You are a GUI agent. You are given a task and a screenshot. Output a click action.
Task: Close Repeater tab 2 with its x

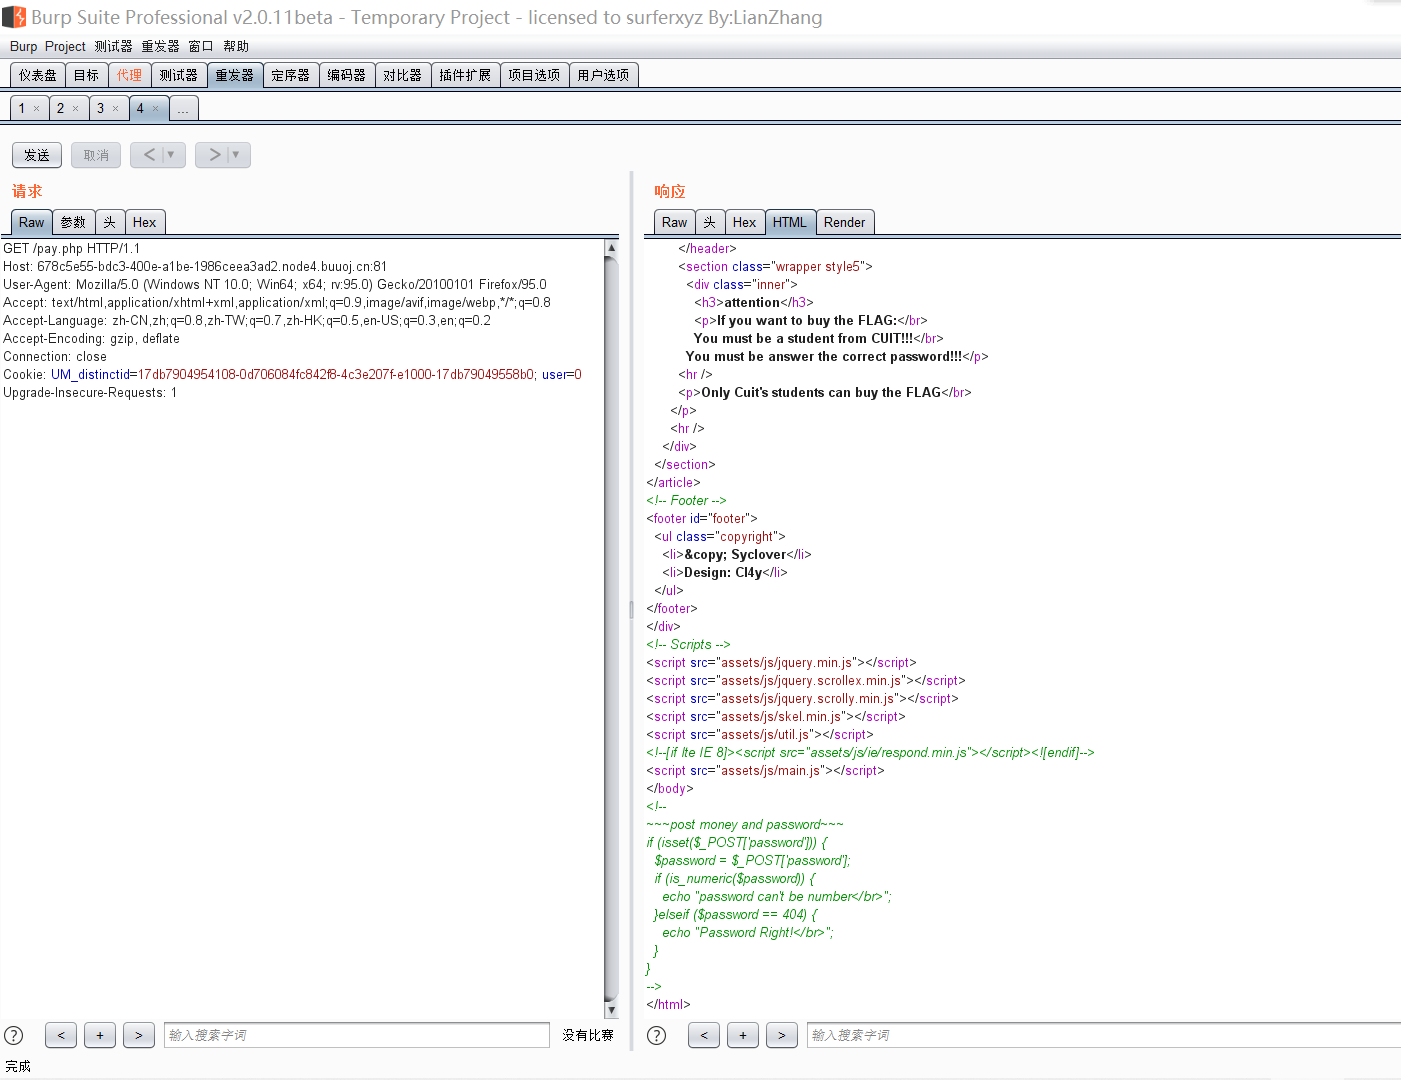[75, 109]
